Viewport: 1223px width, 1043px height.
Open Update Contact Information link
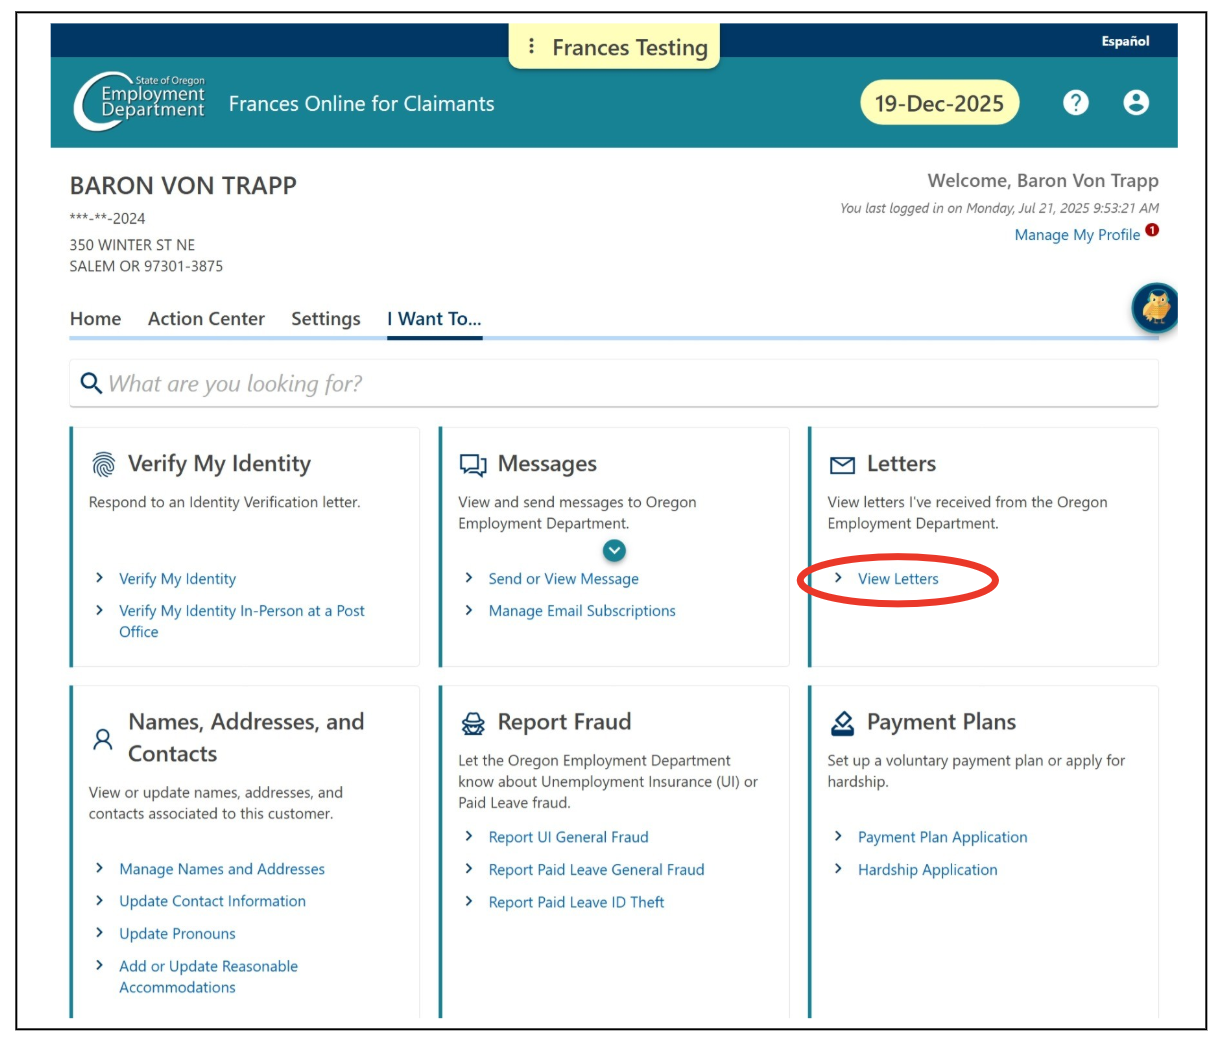212,901
